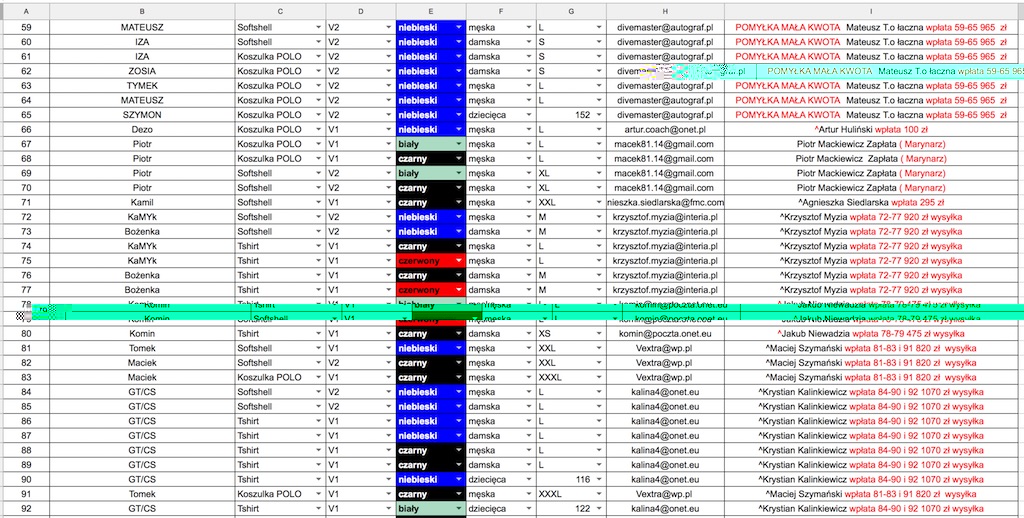The image size is (1024, 518).
Task: Open dziecięca dropdown arrow in row 65
Action: click(x=528, y=115)
